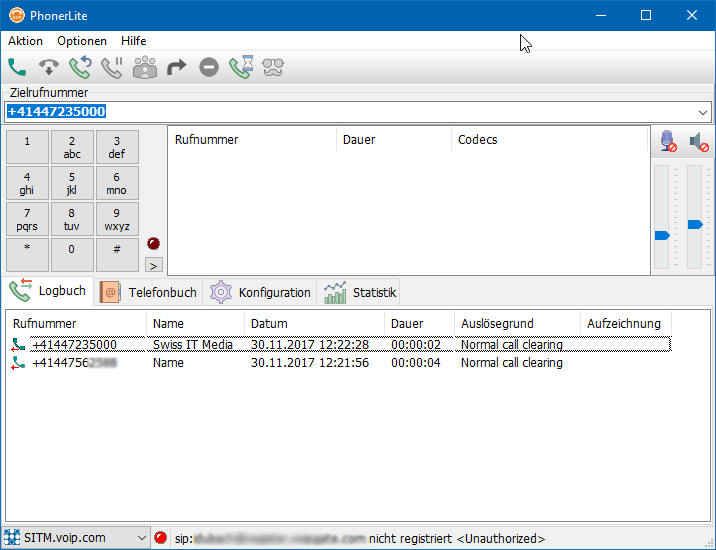The height and width of the screenshot is (550, 716).
Task: Click the keypad hash button
Action: [117, 255]
